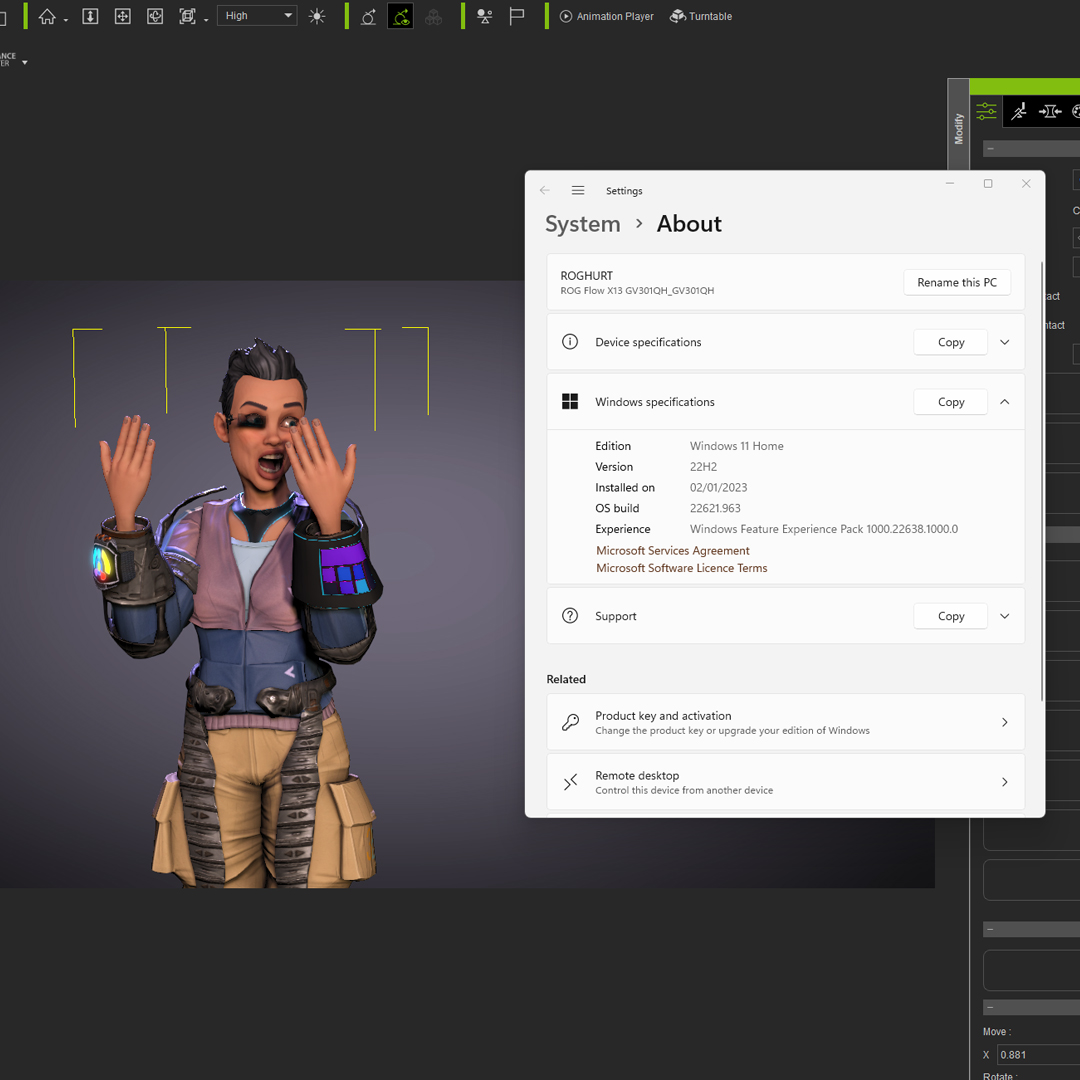Image resolution: width=1080 pixels, height=1080 pixels.
Task: Open the Animation Player
Action: 606,16
